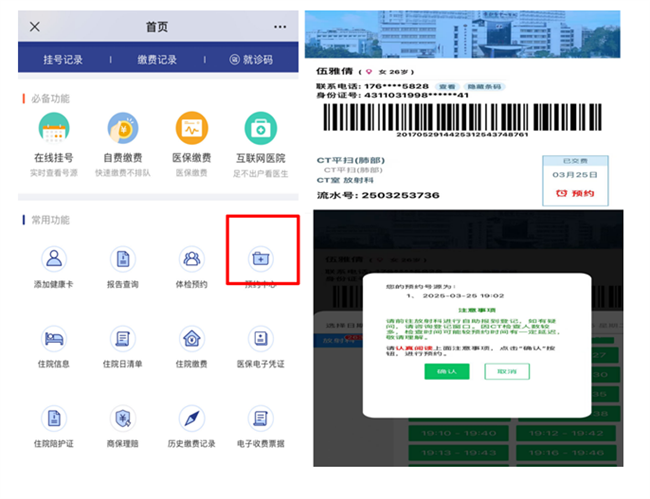Open the 就诊码 visit code tab

click(250, 60)
